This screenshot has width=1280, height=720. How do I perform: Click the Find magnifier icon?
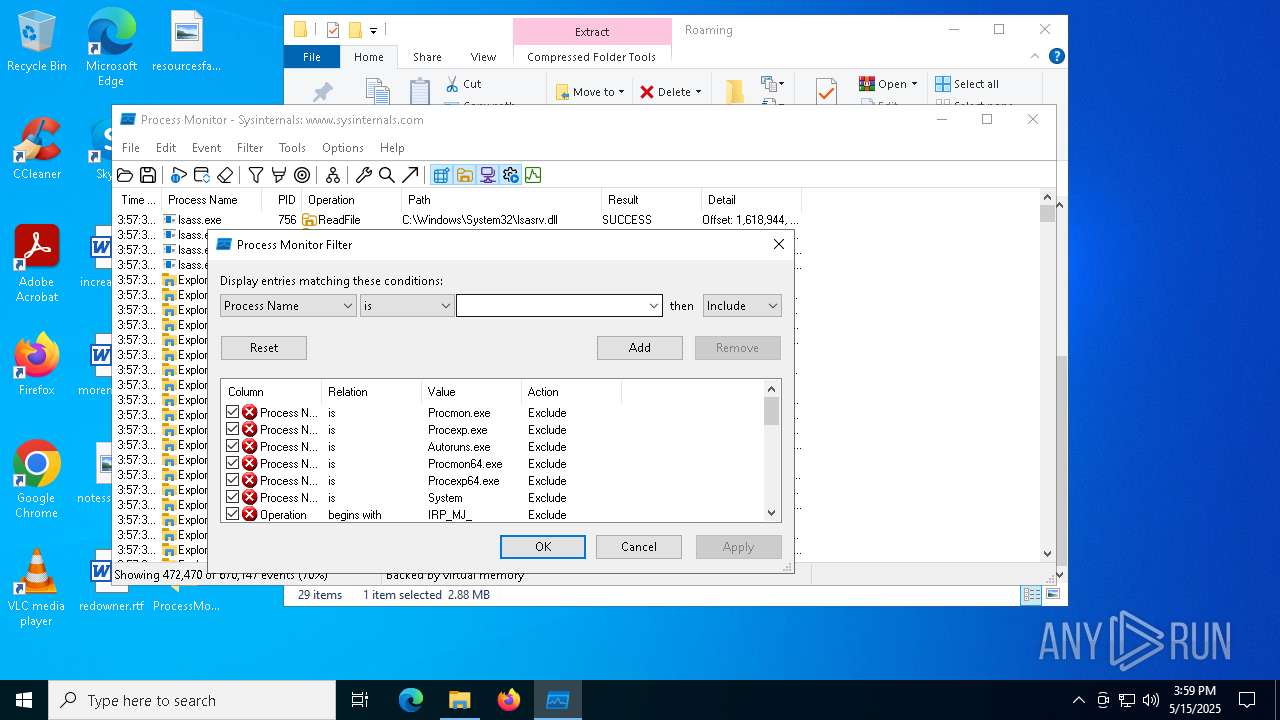[x=387, y=175]
